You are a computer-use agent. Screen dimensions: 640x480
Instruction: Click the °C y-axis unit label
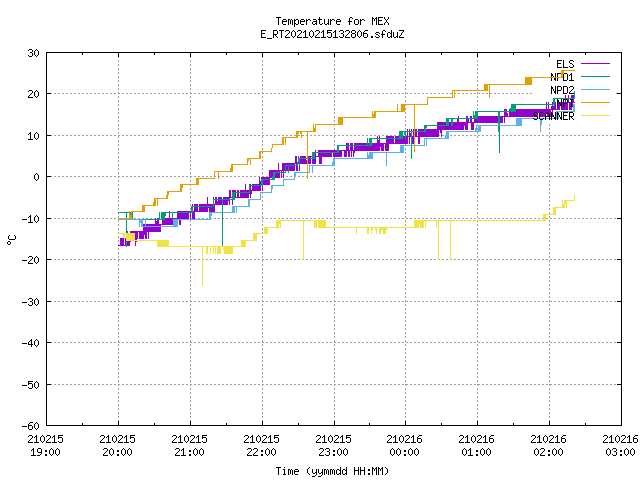(12, 240)
